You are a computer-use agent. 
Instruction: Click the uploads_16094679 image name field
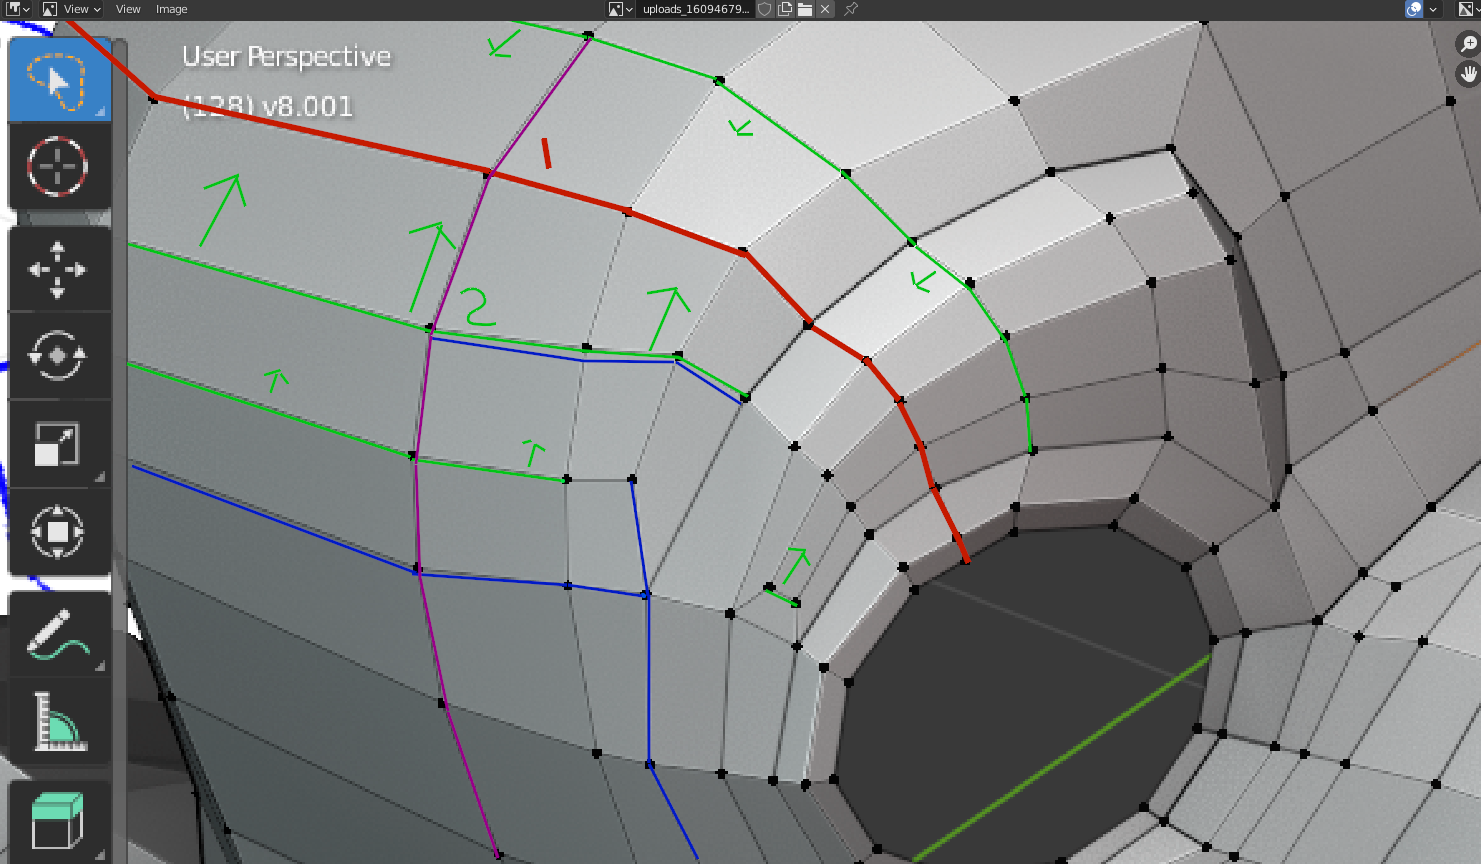pyautogui.click(x=696, y=9)
